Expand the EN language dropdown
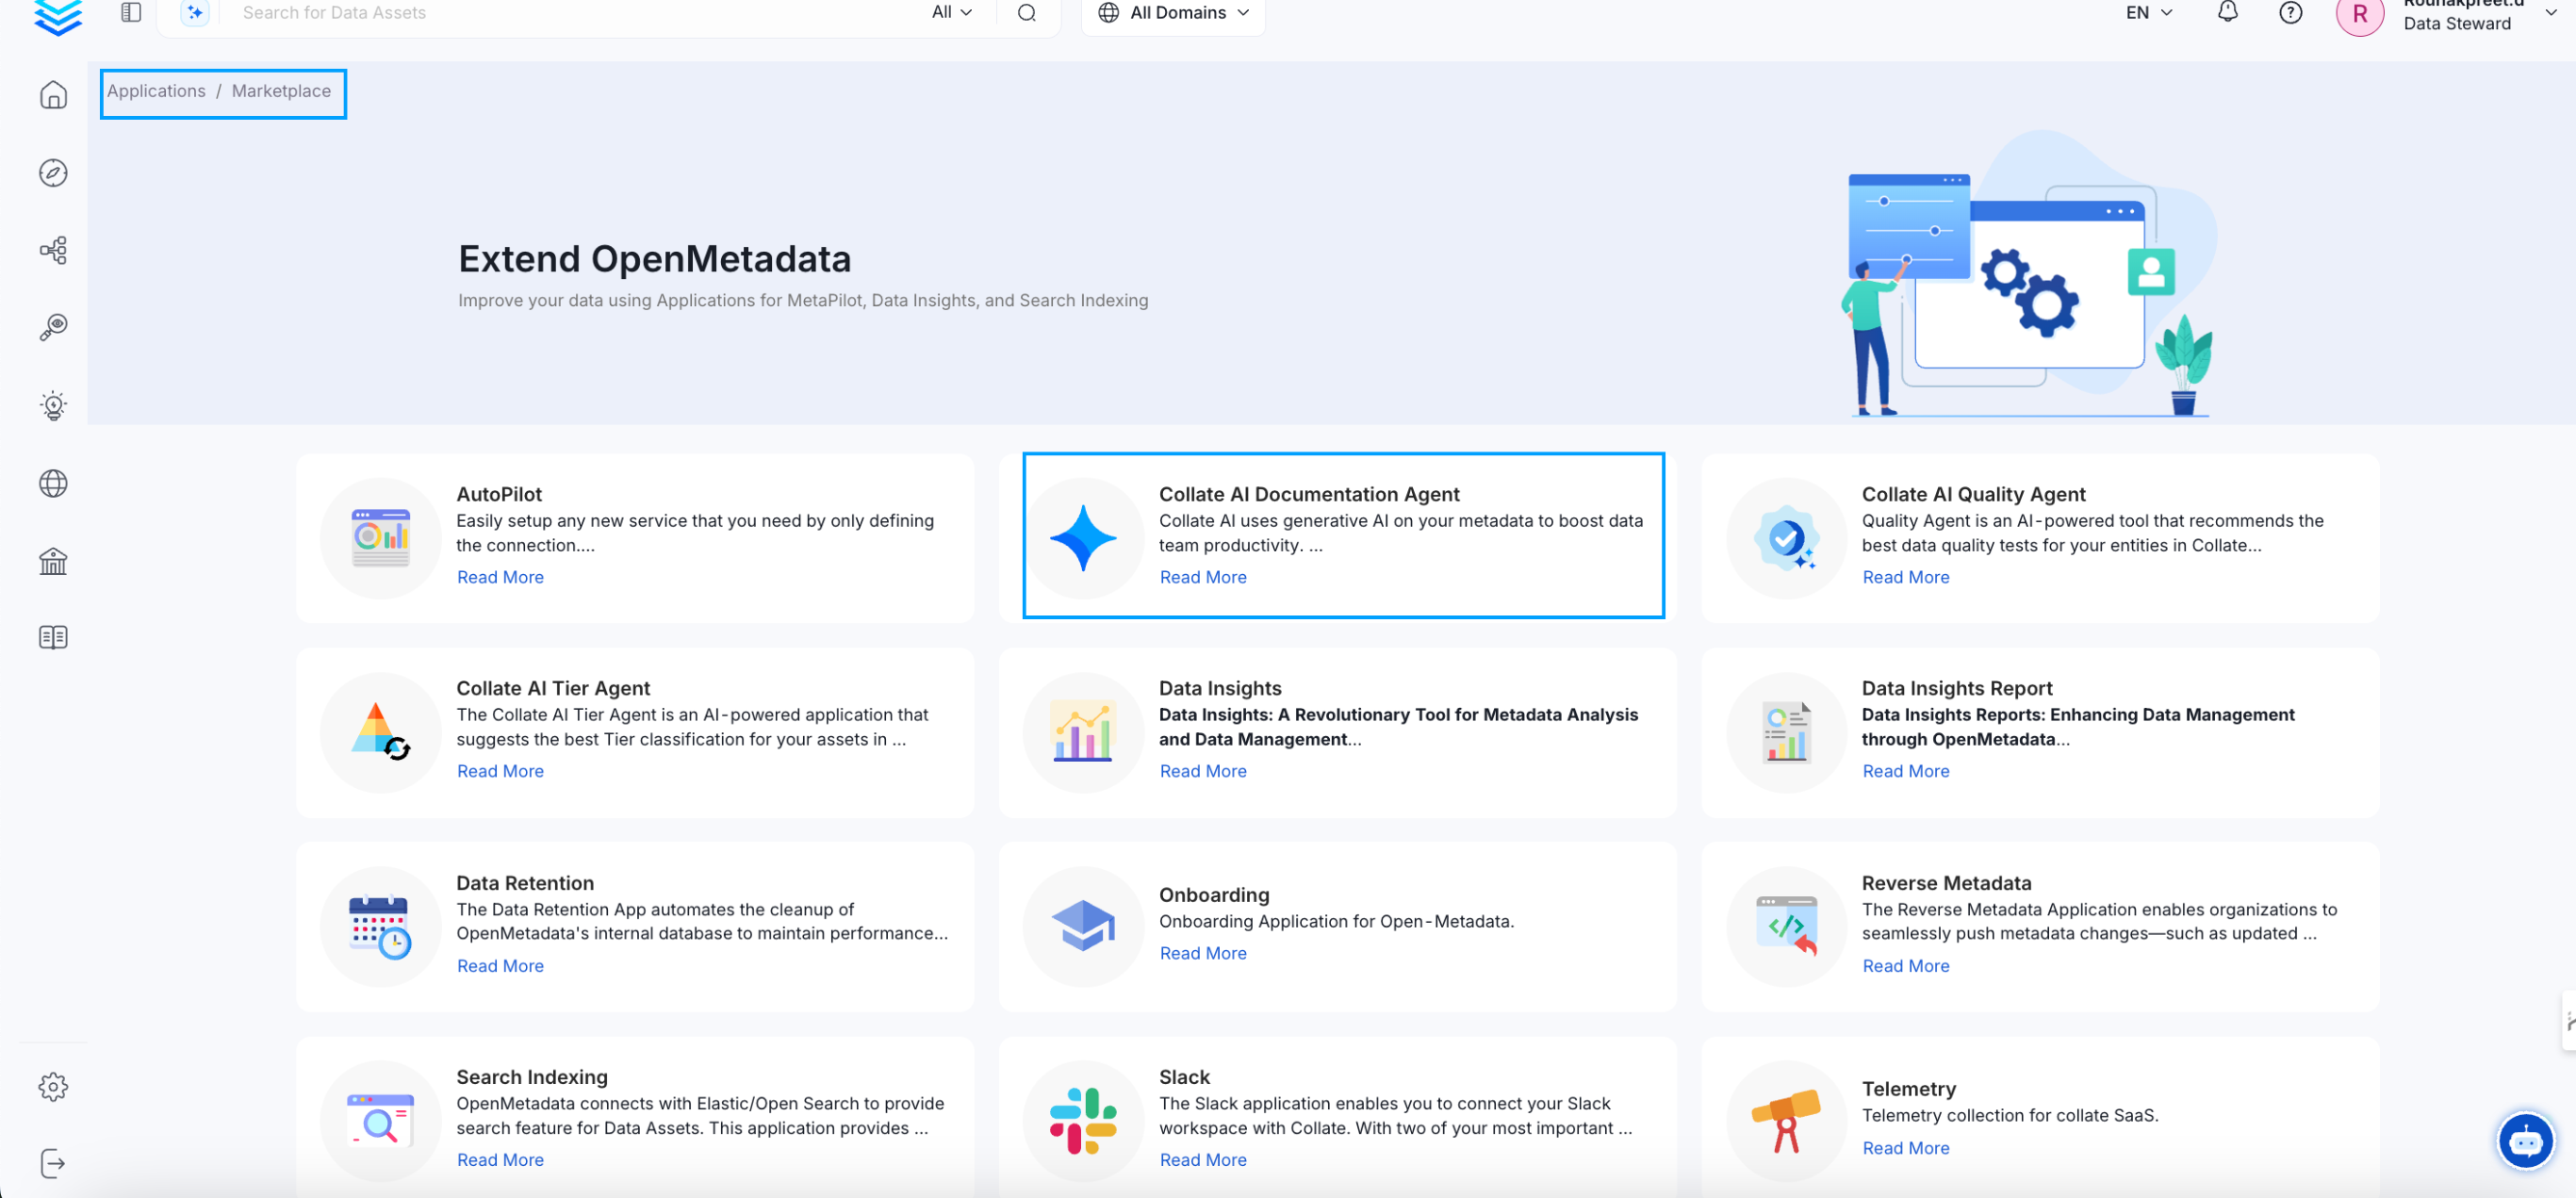The width and height of the screenshot is (2576, 1198). point(2148,12)
